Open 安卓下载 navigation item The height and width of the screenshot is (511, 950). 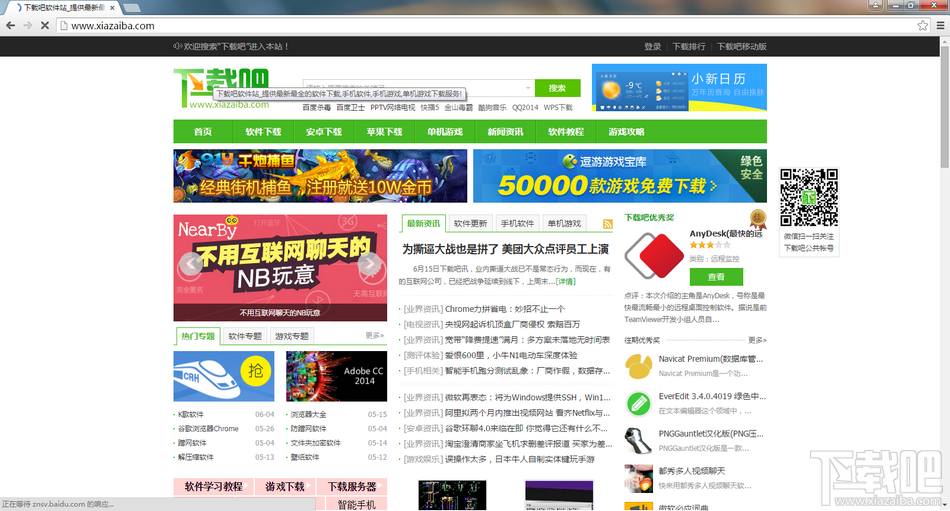tap(324, 132)
